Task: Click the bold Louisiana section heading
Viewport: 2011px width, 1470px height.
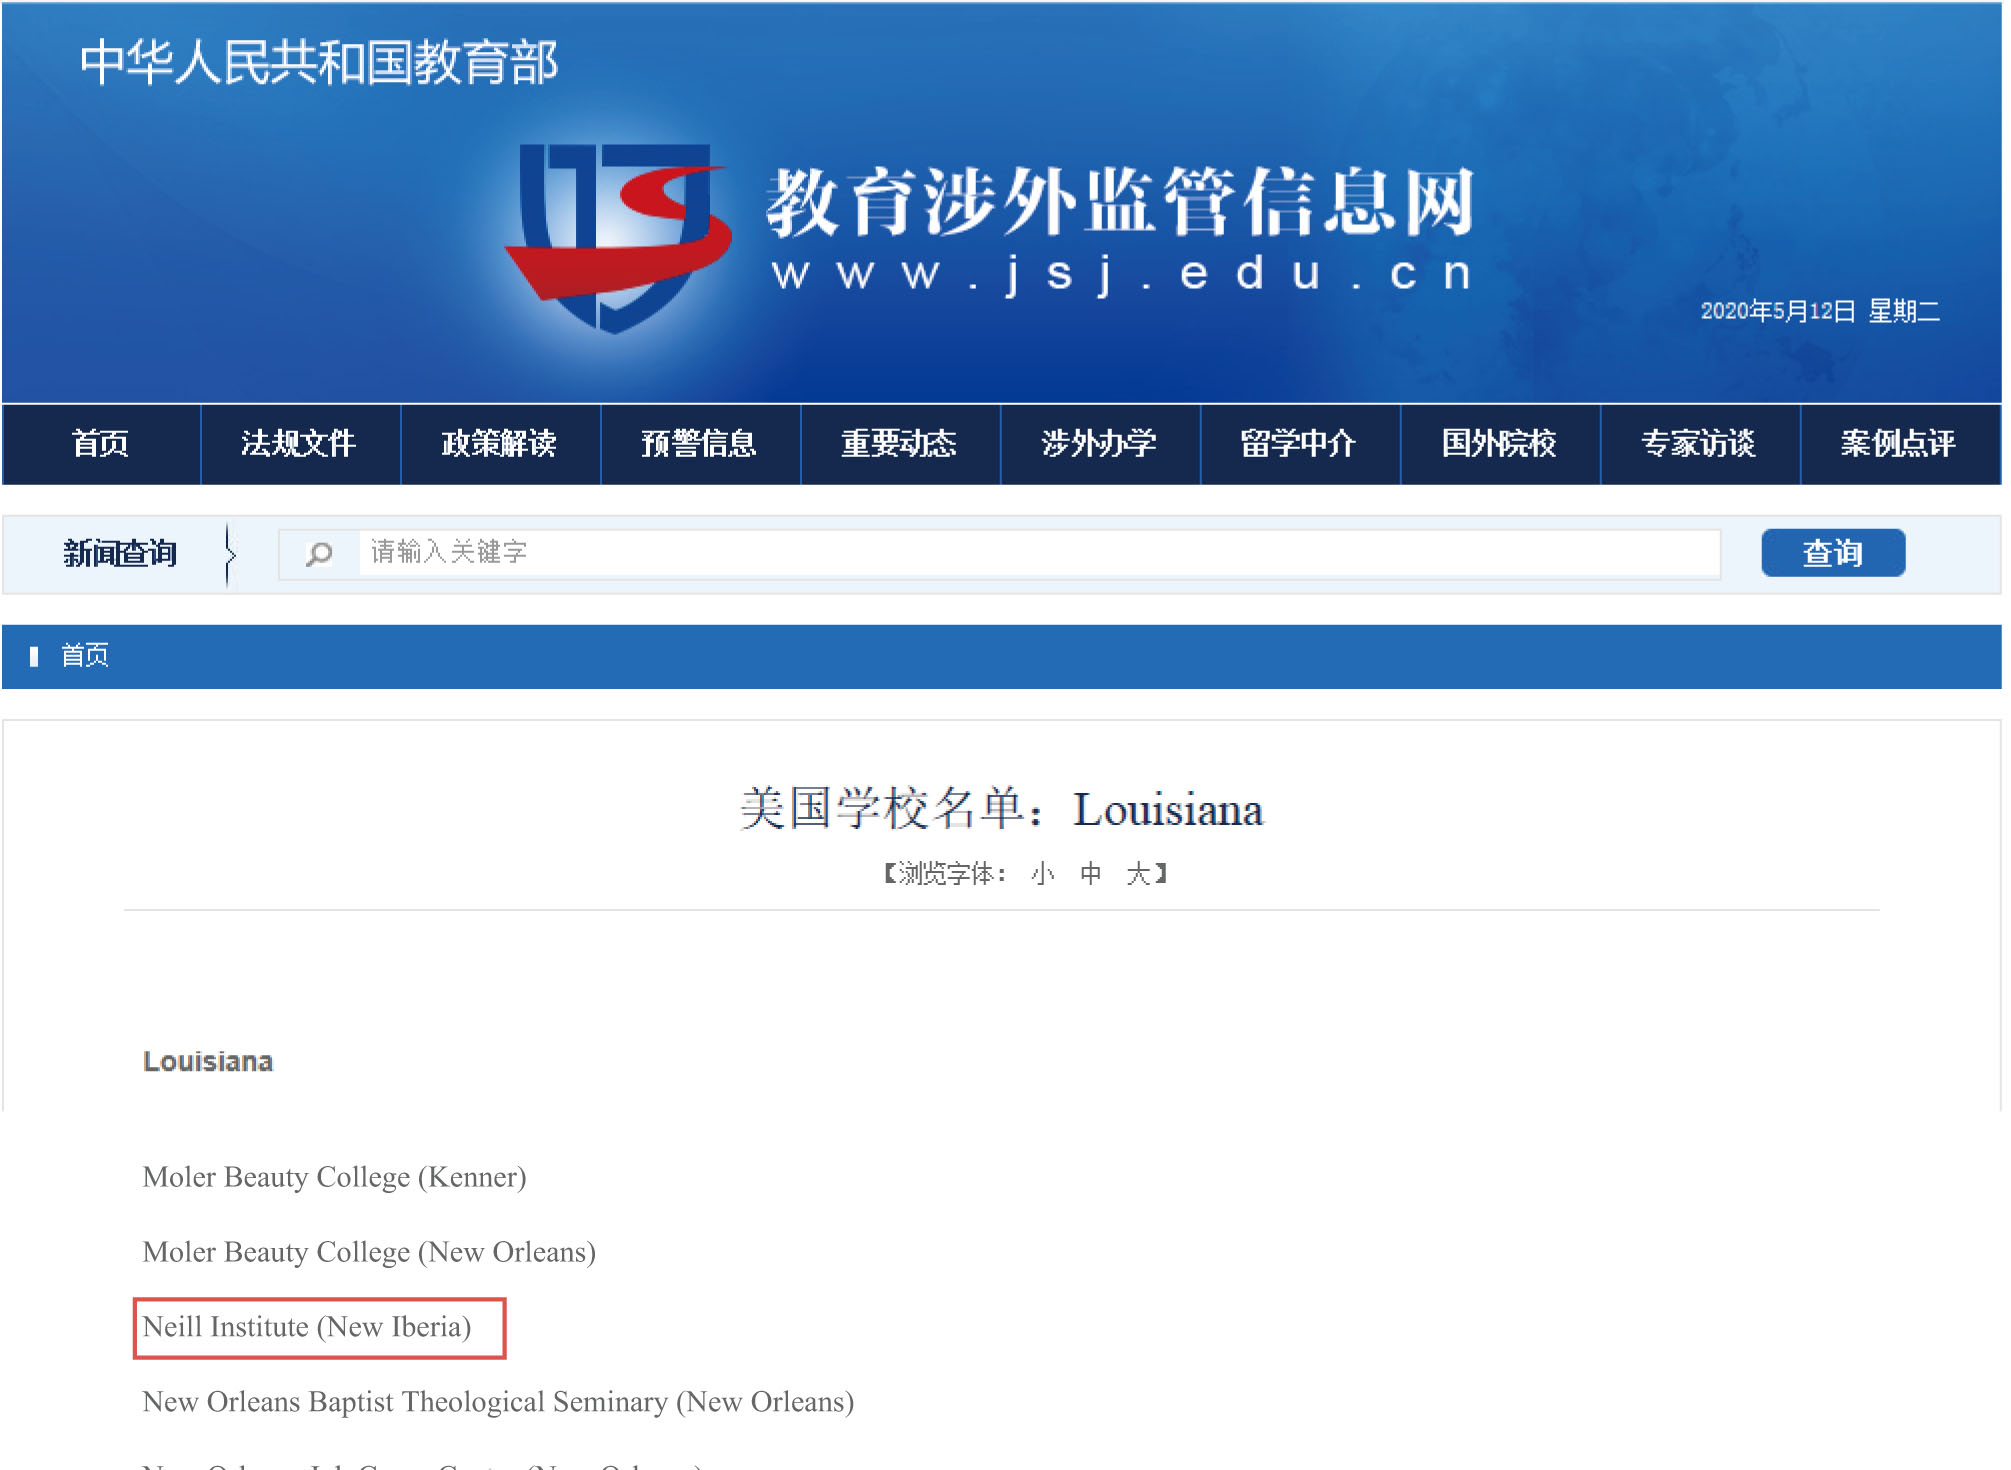Action: pos(208,1061)
